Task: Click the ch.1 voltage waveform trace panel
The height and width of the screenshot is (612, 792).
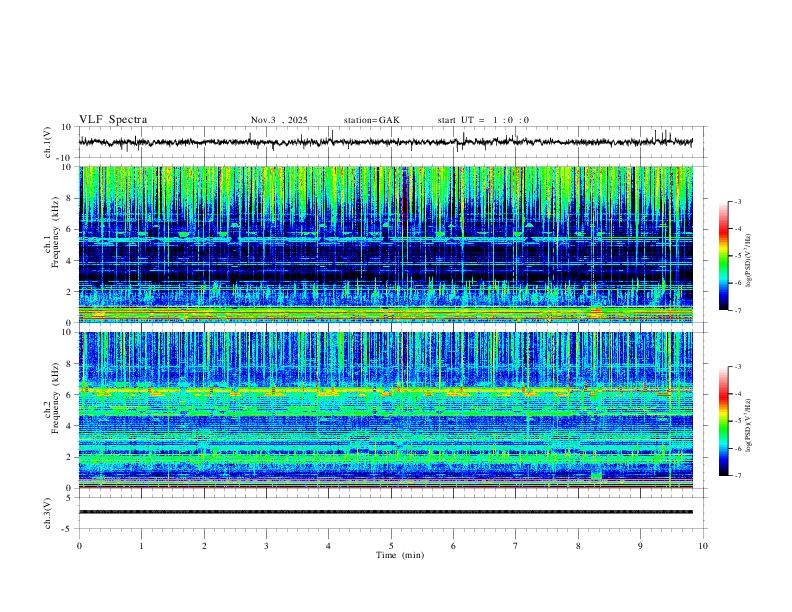Action: [392, 142]
